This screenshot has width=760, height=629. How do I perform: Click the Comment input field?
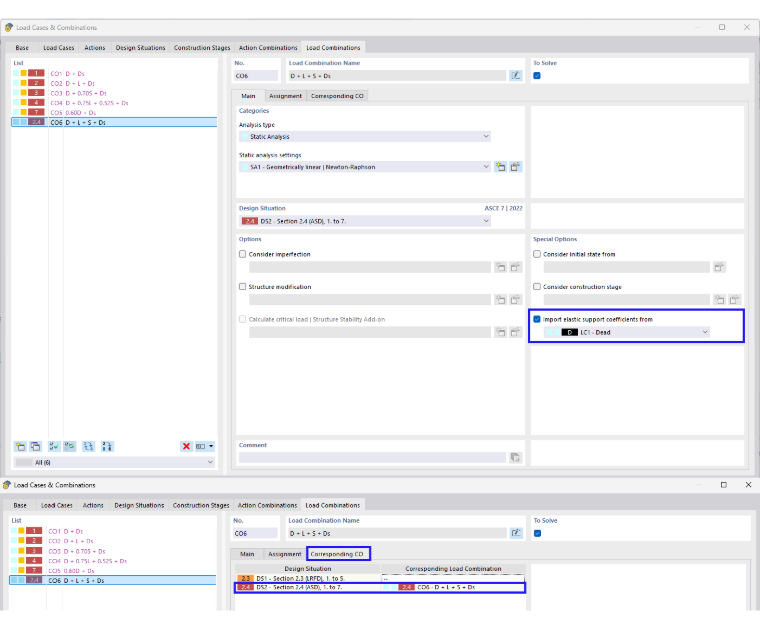[372, 457]
